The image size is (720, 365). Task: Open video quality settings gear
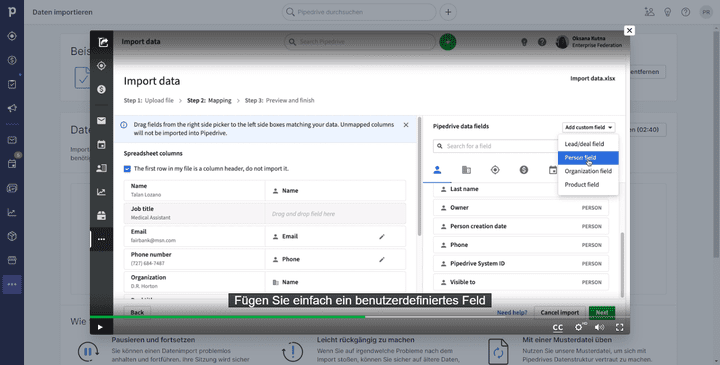[x=579, y=327]
